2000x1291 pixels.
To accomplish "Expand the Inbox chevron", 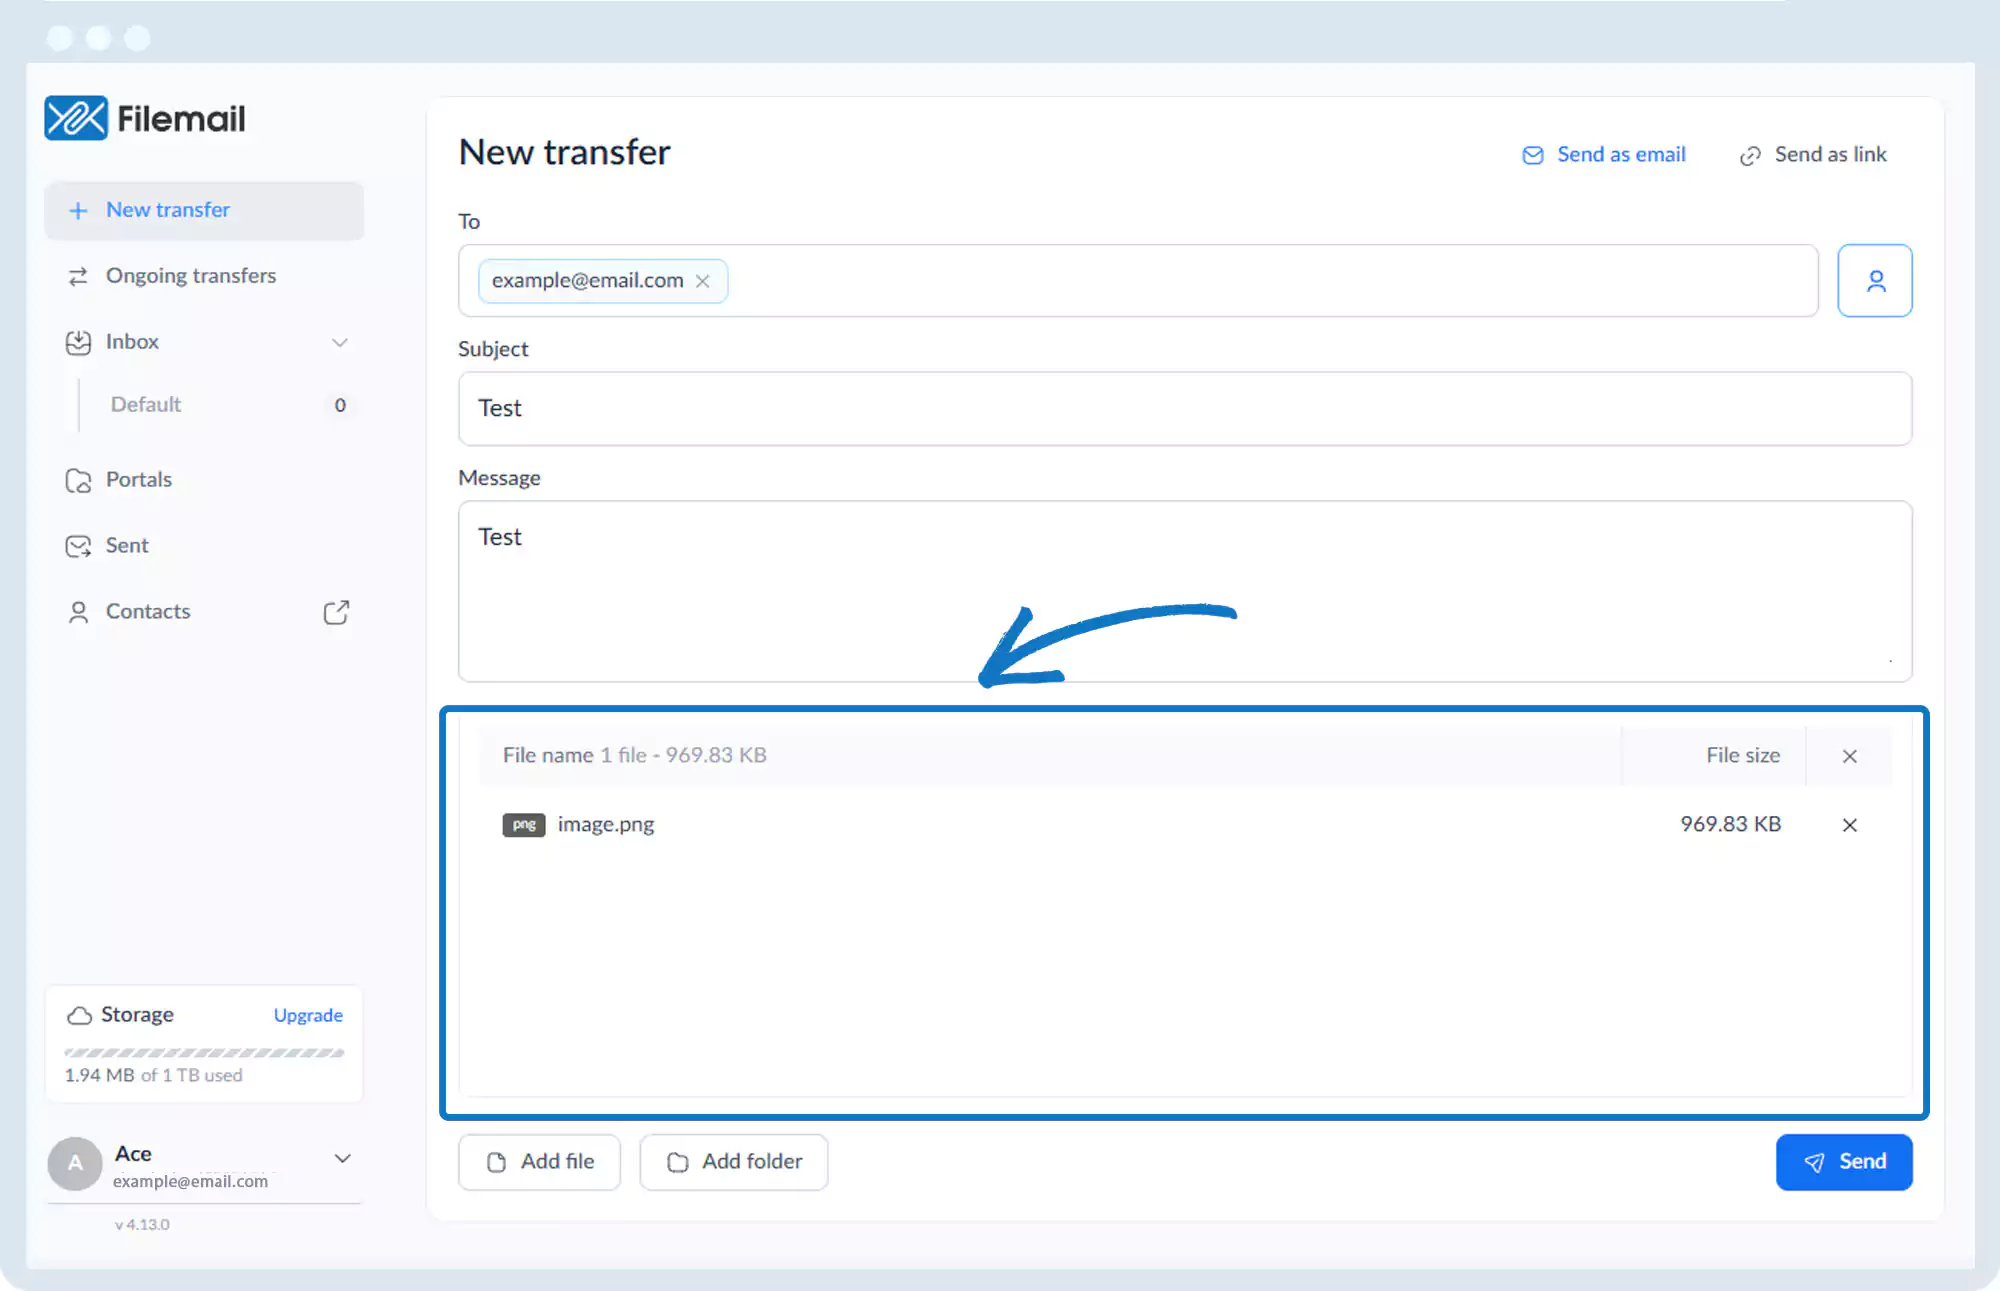I will pyautogui.click(x=340, y=342).
